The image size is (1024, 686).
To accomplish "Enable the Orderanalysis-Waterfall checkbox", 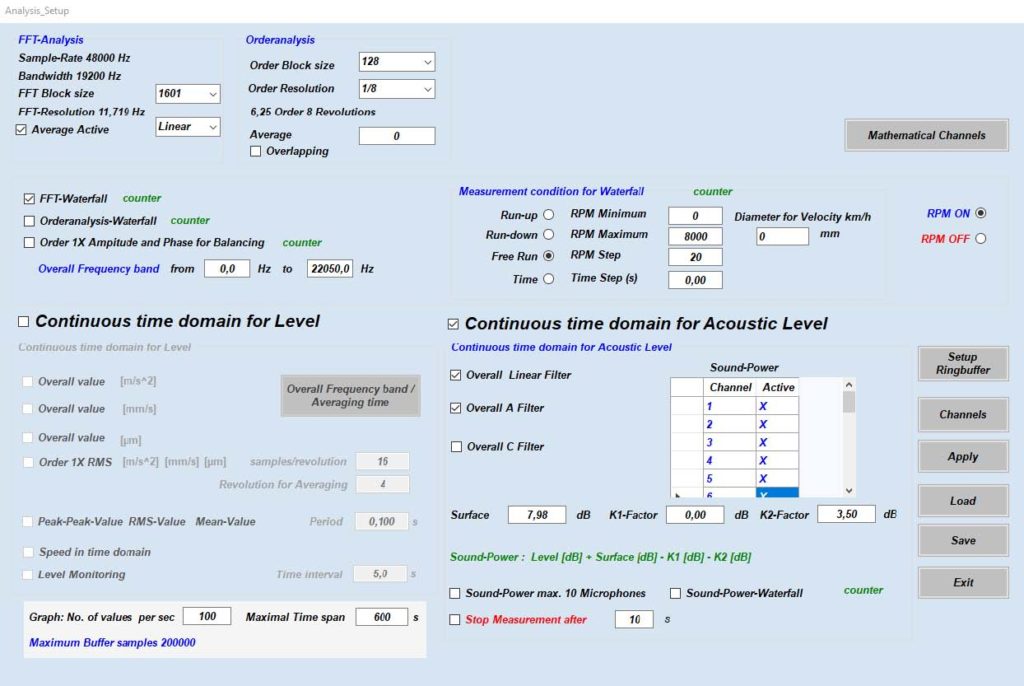I will tap(29, 221).
